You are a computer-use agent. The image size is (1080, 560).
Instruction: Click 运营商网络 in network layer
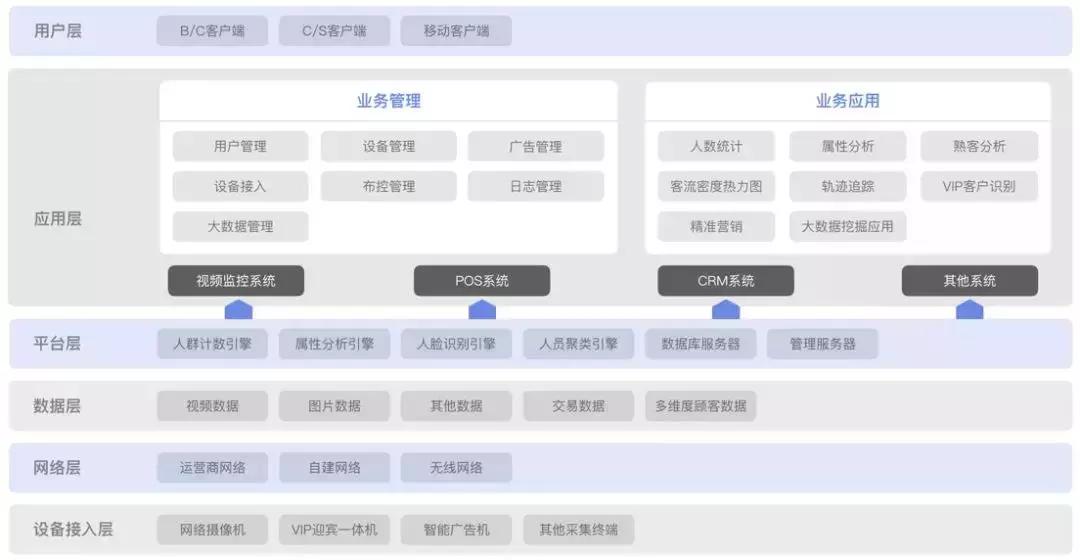[212, 468]
